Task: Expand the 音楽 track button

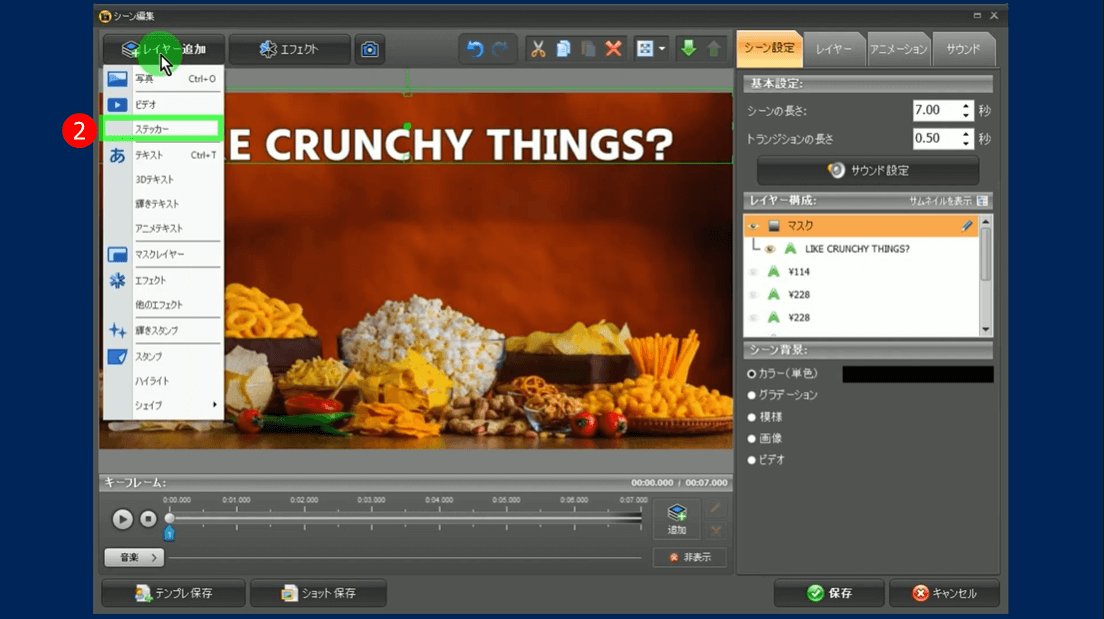Action: [134, 557]
